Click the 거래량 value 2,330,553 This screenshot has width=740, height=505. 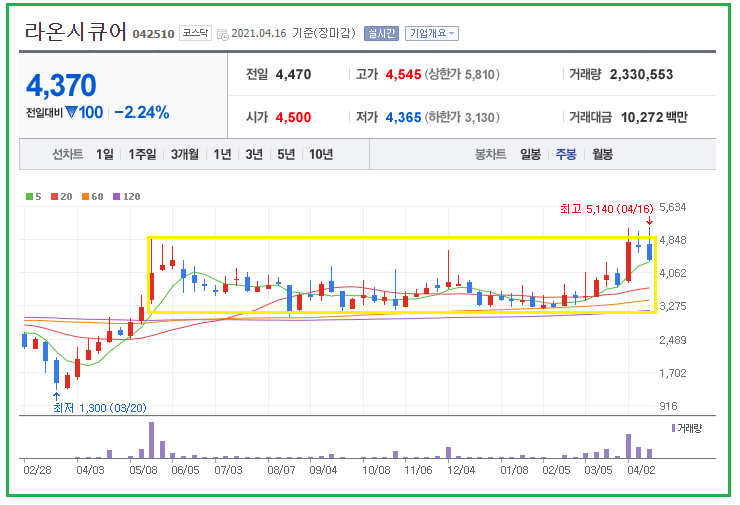[641, 74]
